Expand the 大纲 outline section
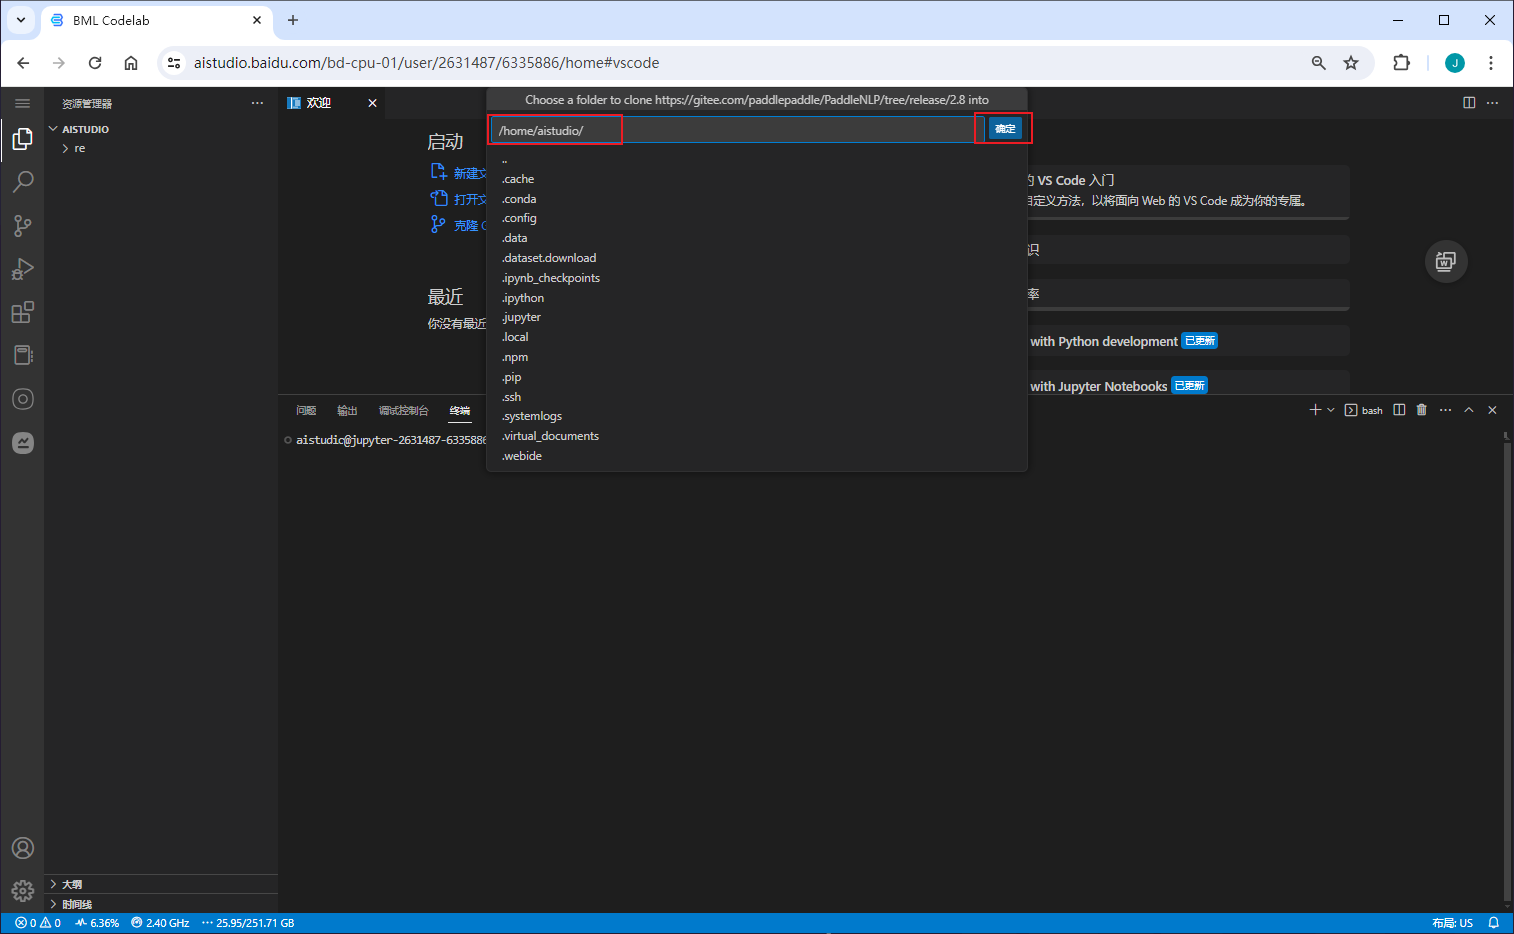 161,884
